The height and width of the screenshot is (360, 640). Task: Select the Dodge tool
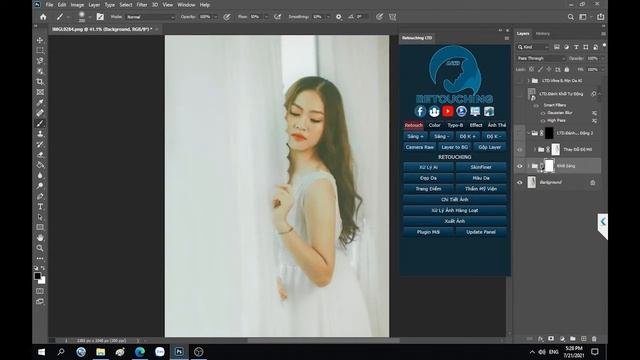pyautogui.click(x=40, y=186)
